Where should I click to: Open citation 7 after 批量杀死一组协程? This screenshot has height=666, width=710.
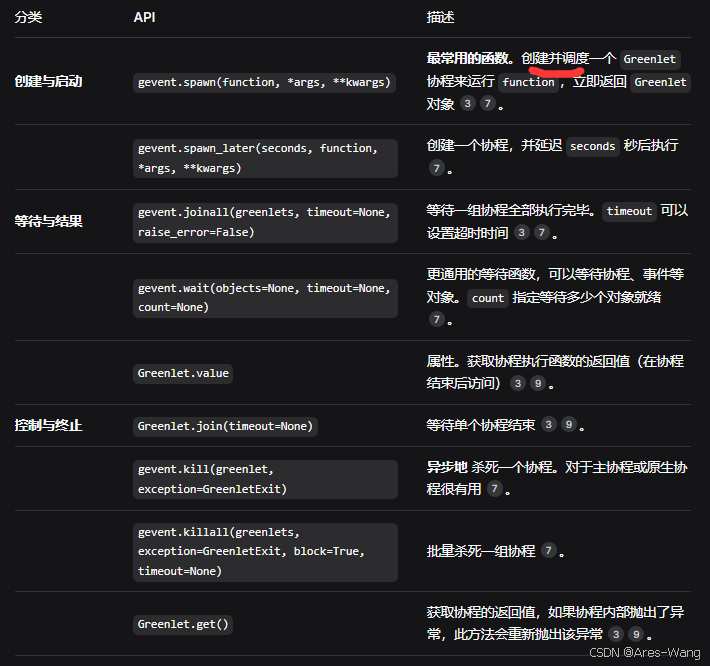pyautogui.click(x=549, y=550)
